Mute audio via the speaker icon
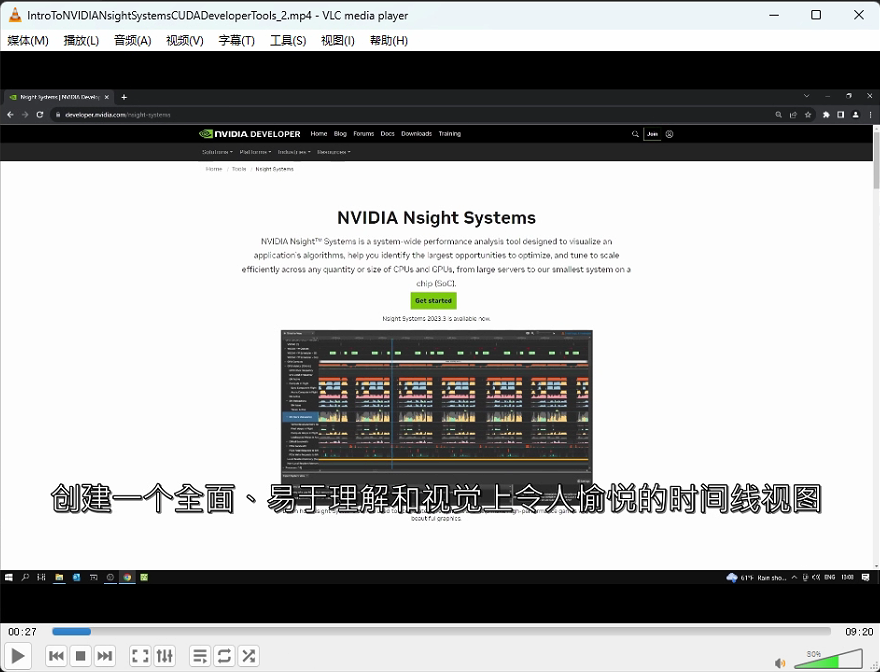Image resolution: width=880 pixels, height=672 pixels. 780,662
